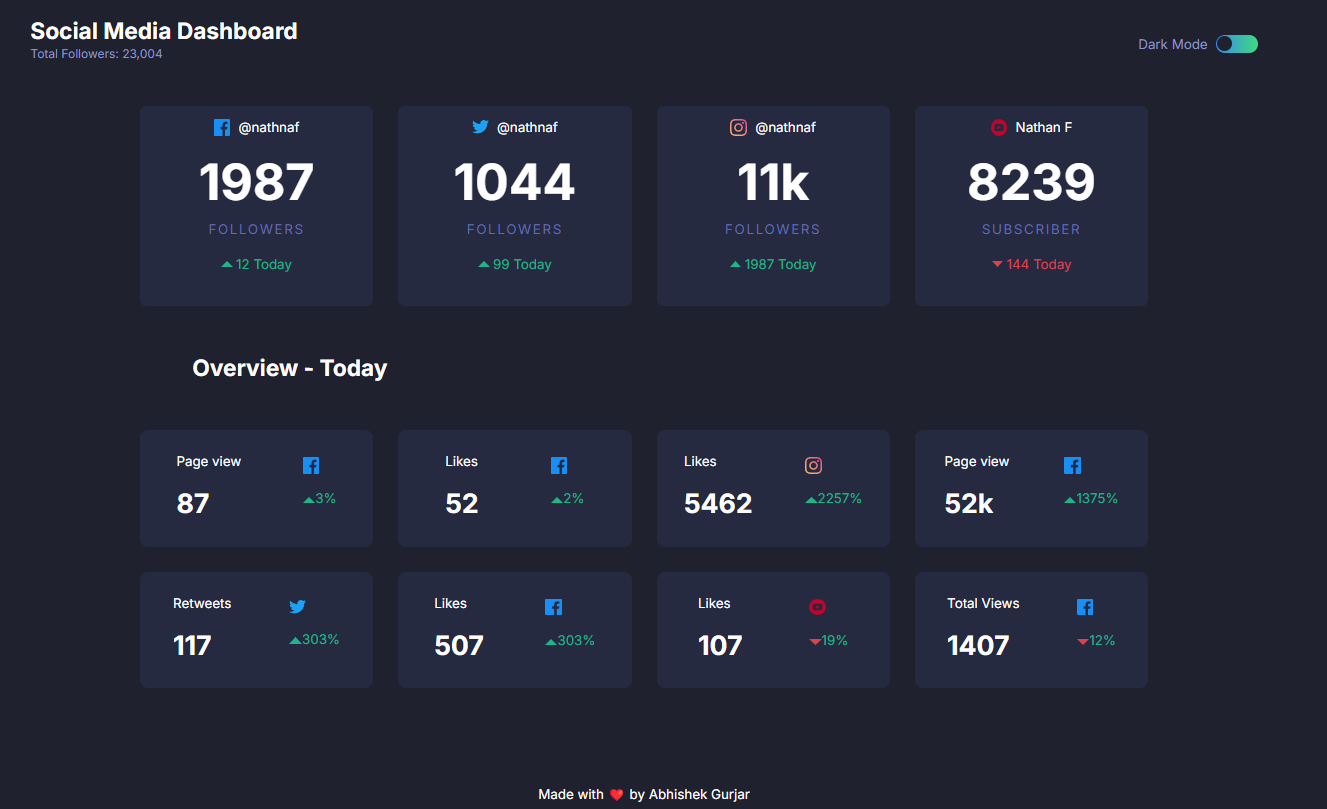Click the 1044 follower count

(x=514, y=183)
